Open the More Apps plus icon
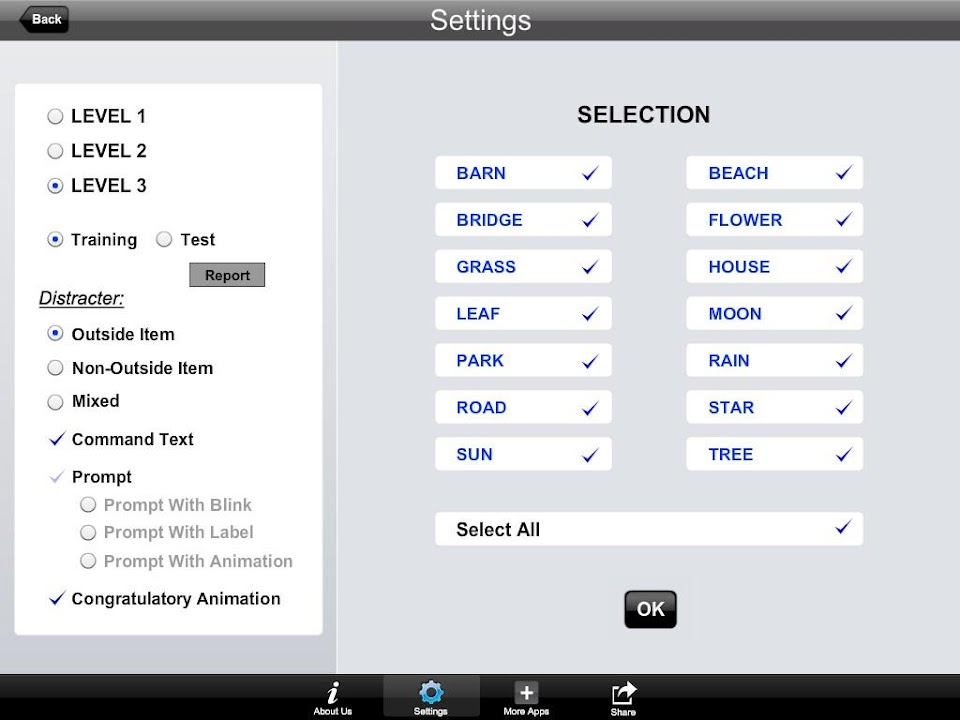 point(526,692)
